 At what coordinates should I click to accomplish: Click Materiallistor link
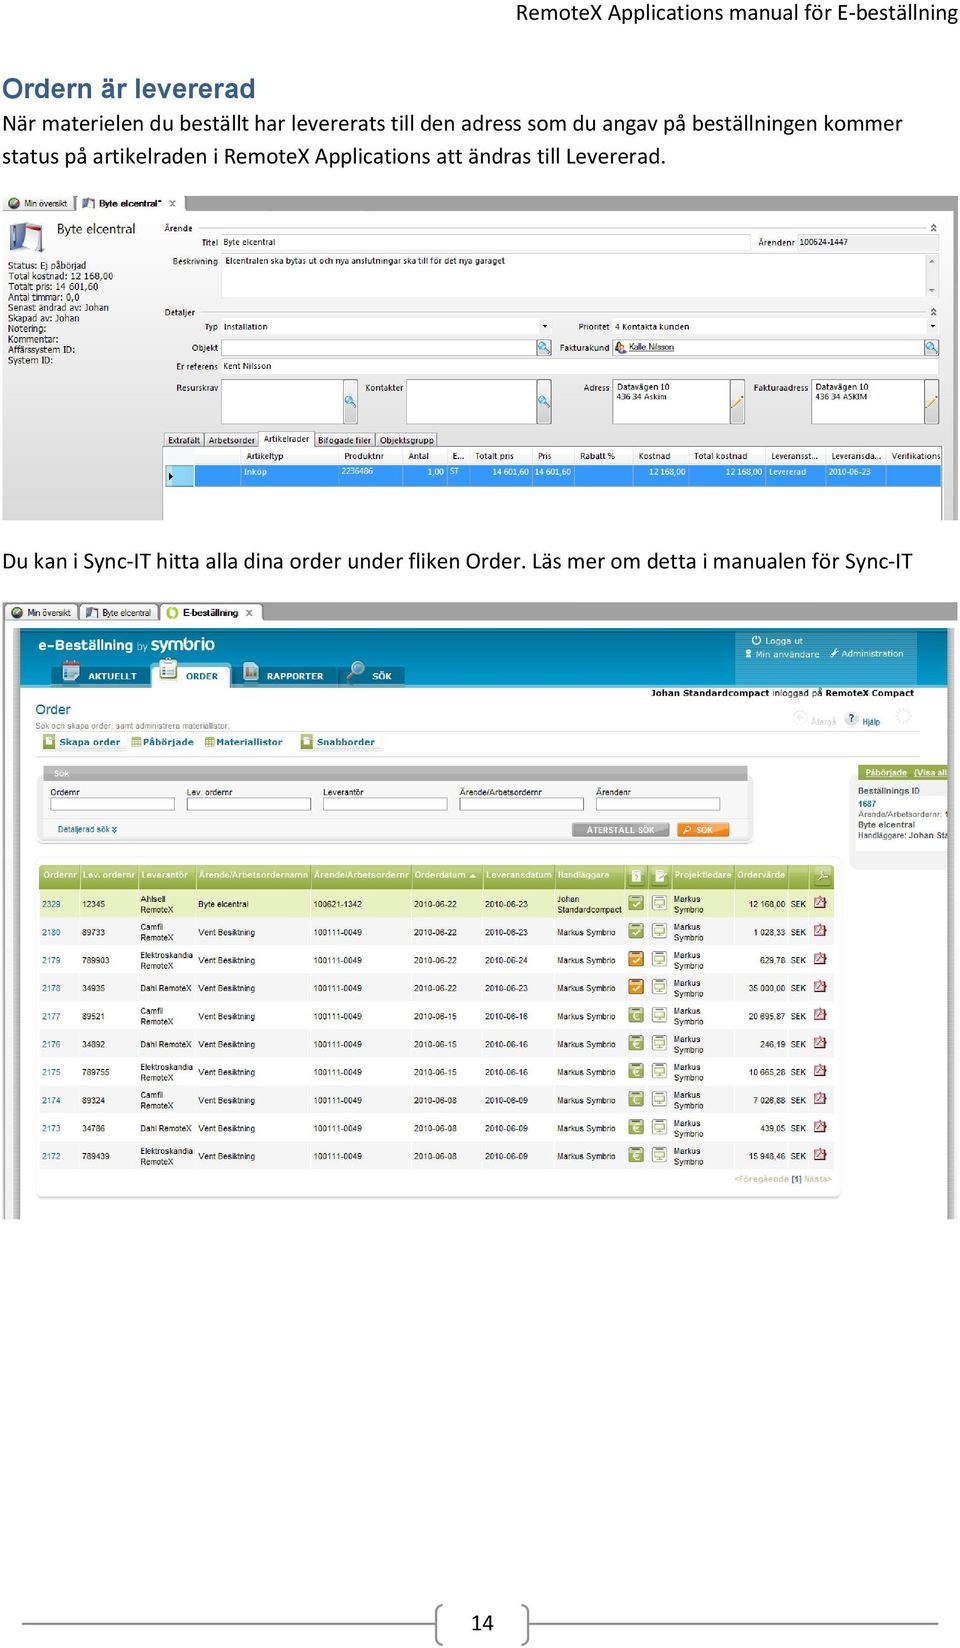243,742
